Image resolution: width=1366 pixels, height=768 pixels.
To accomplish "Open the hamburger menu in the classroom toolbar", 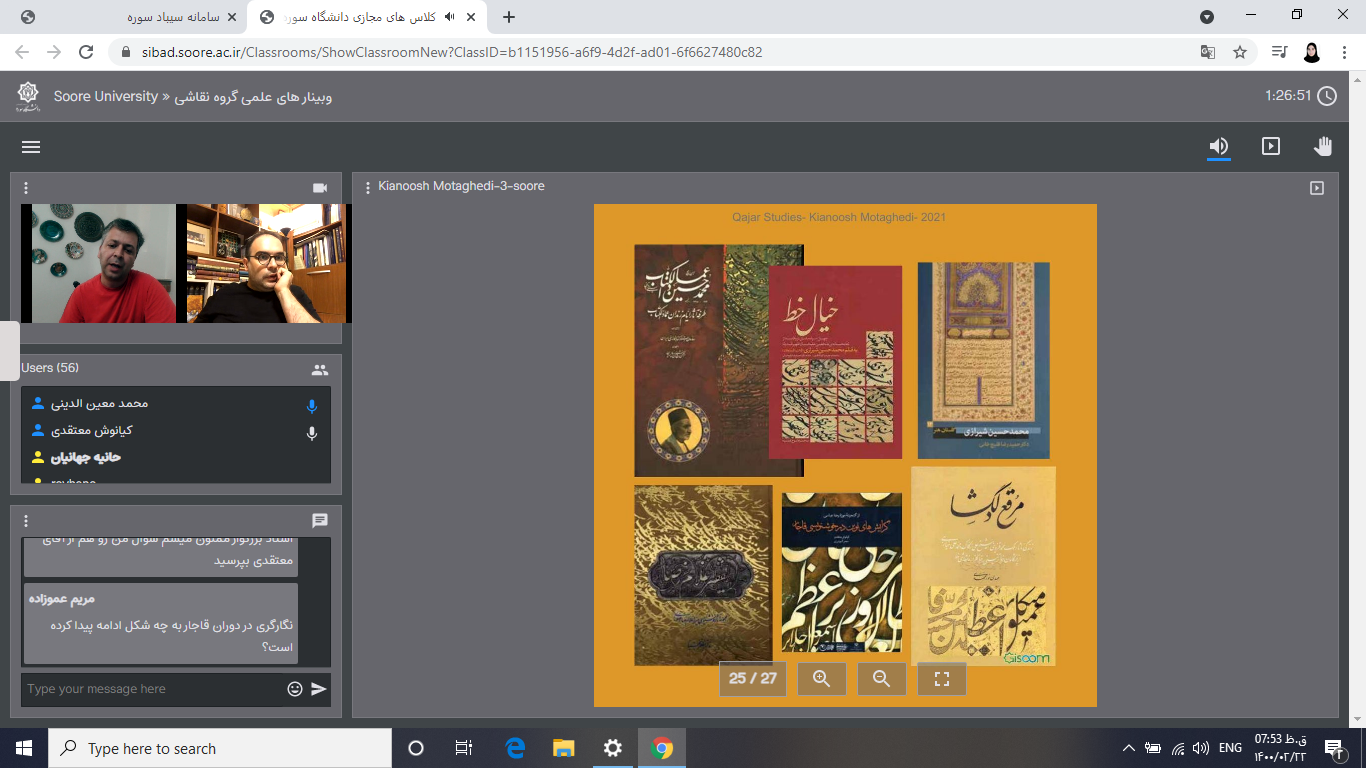I will point(31,147).
